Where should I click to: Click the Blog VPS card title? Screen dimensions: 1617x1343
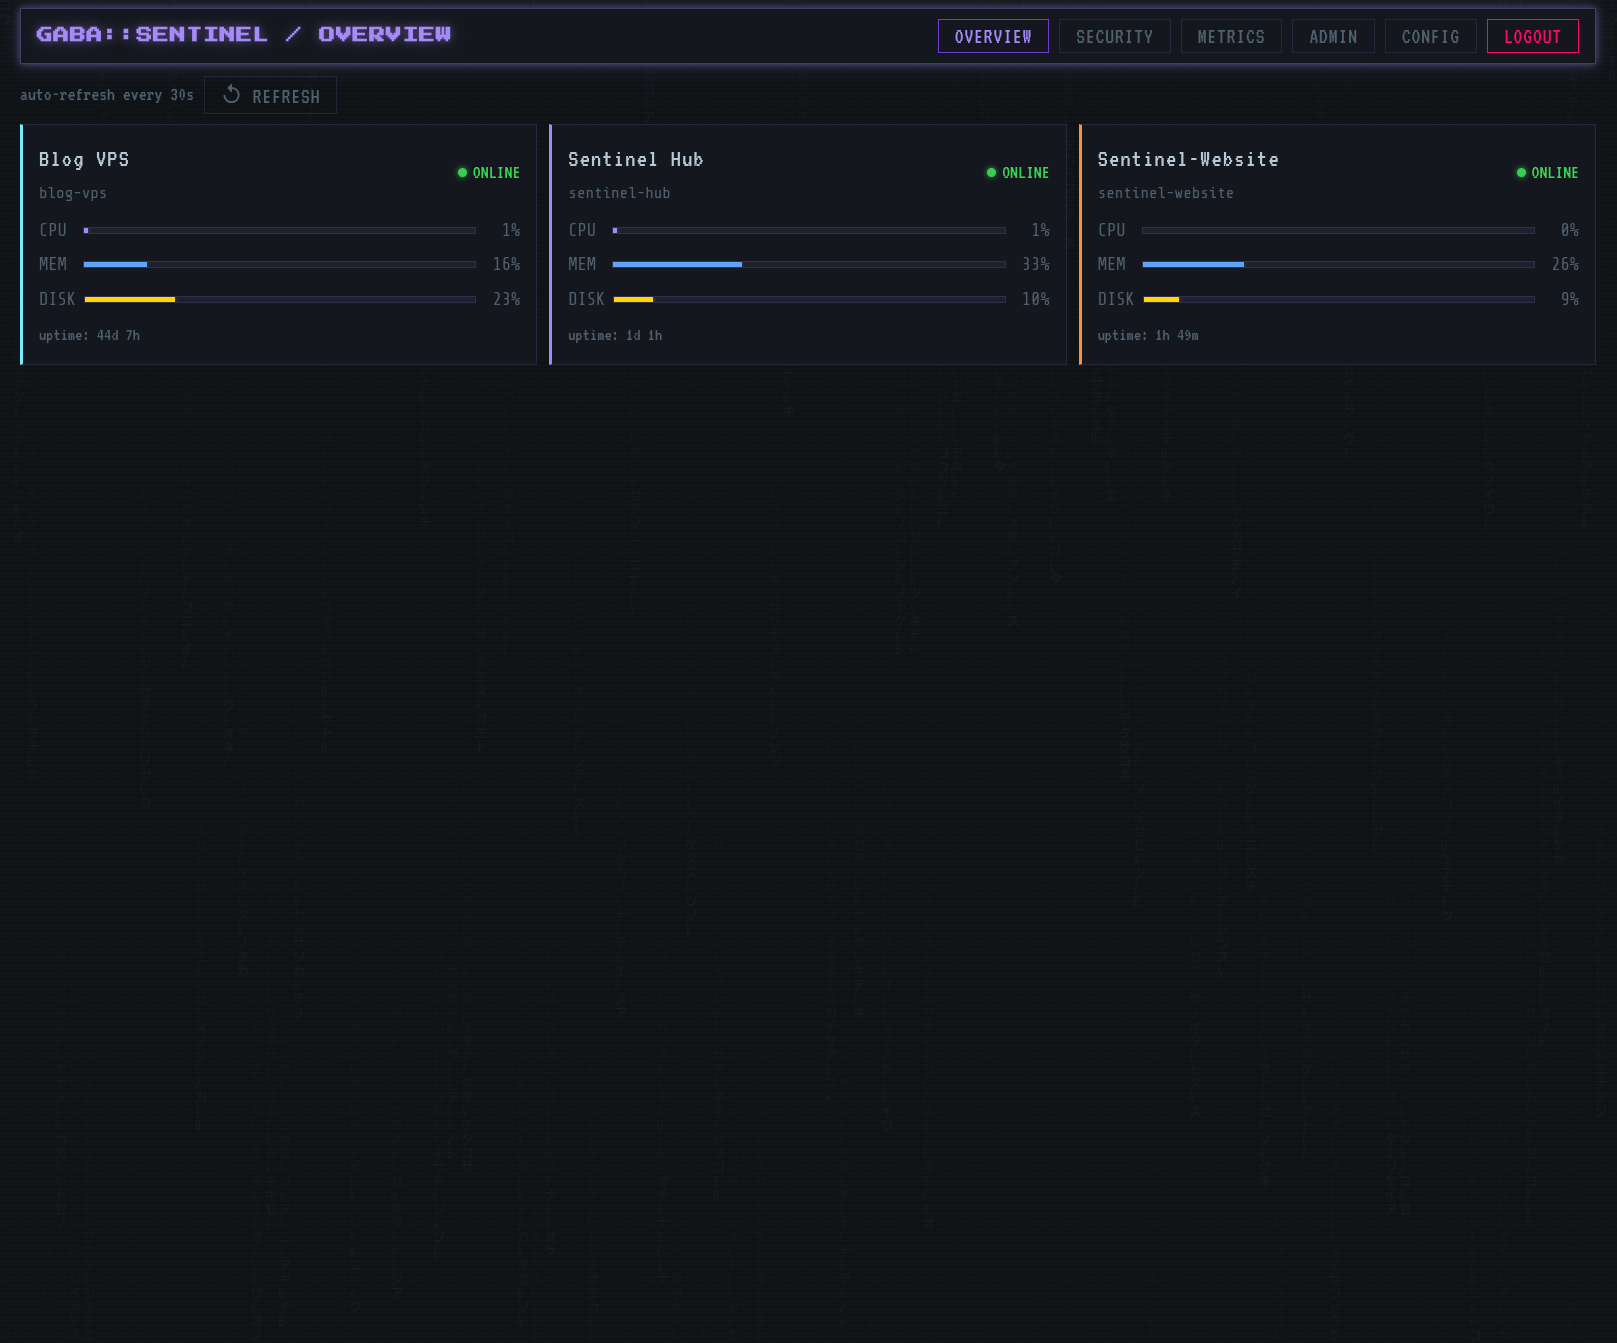84,159
